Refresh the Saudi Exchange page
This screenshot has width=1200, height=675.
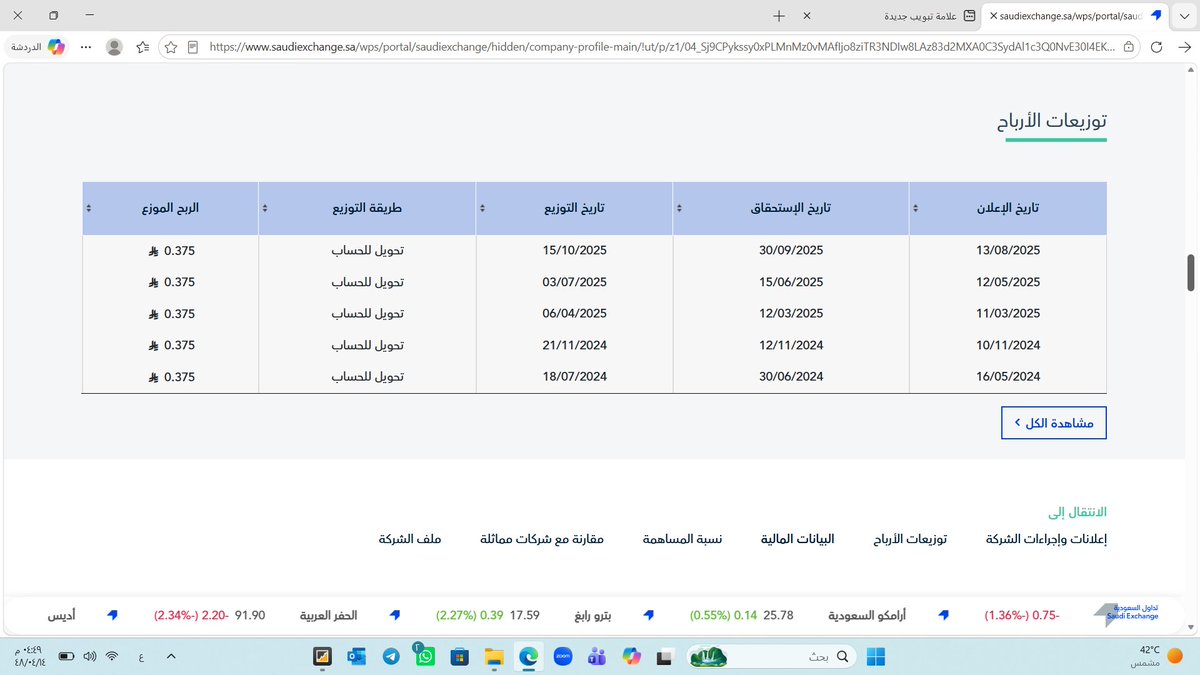pos(1156,46)
